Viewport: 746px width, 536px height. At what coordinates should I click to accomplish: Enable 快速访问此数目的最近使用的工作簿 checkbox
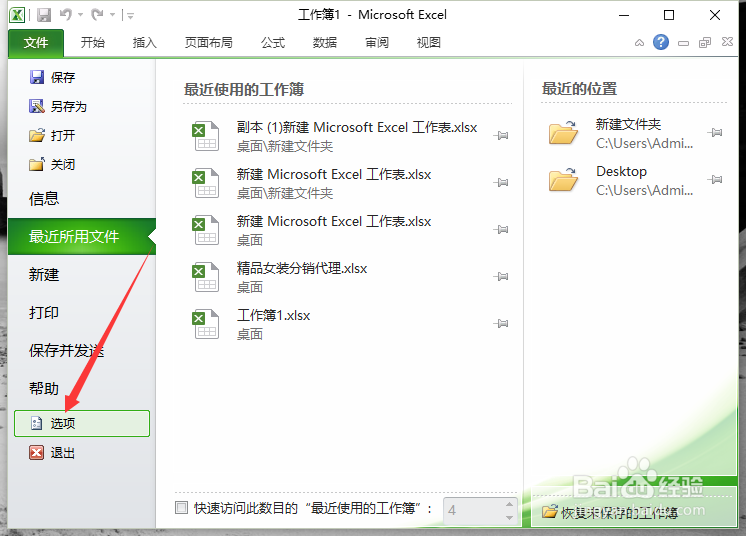click(181, 508)
